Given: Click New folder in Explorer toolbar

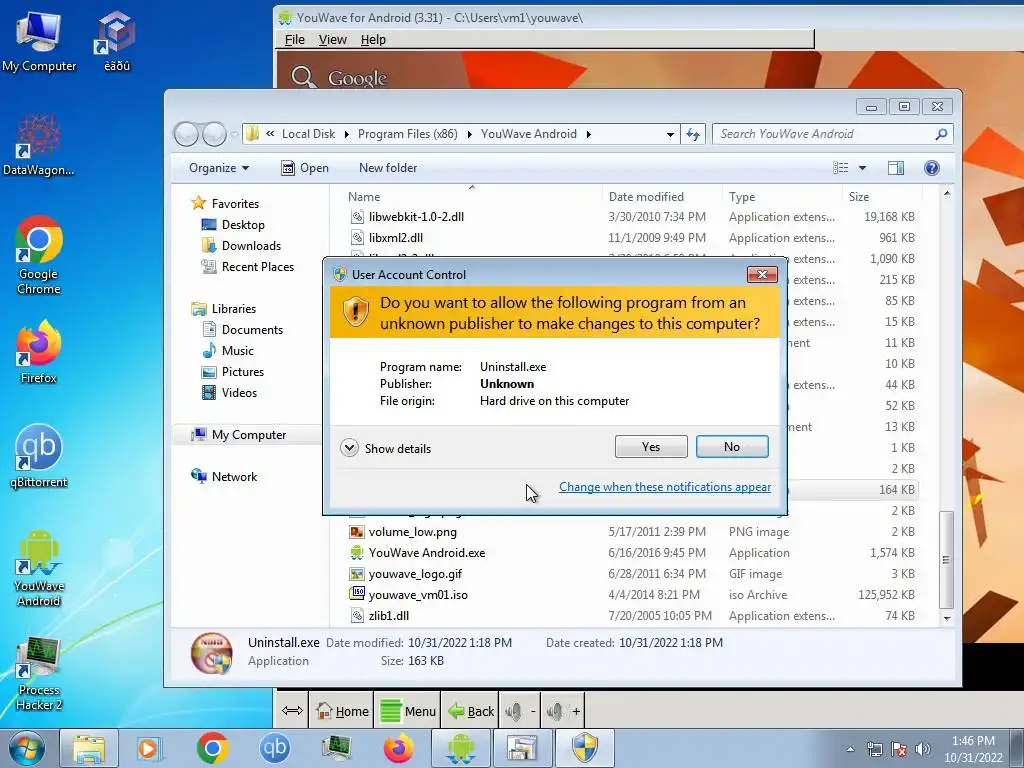Looking at the screenshot, I should (x=388, y=168).
